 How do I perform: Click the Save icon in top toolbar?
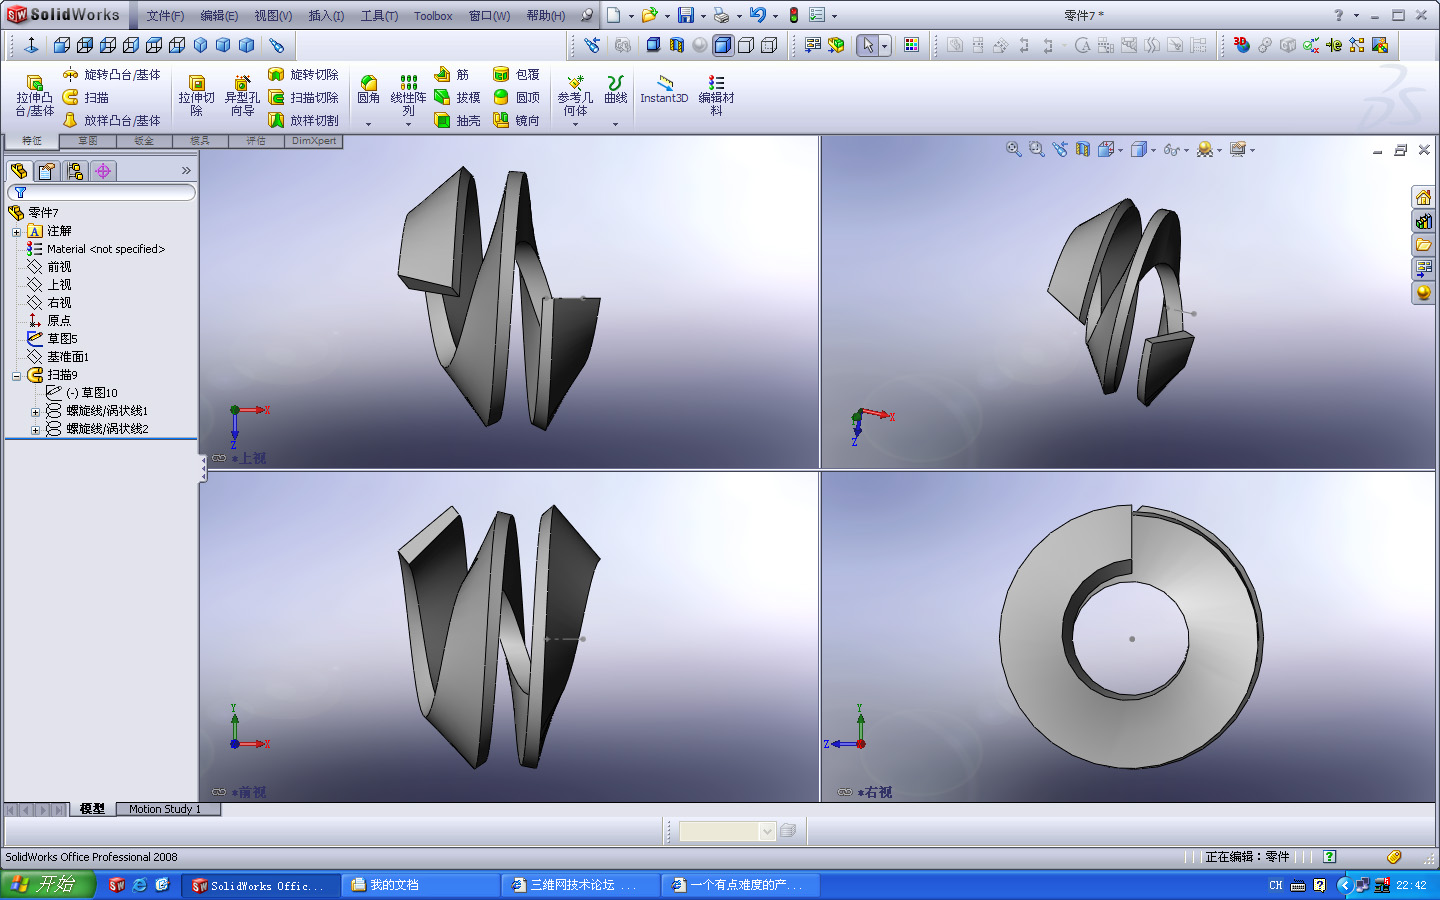686,15
